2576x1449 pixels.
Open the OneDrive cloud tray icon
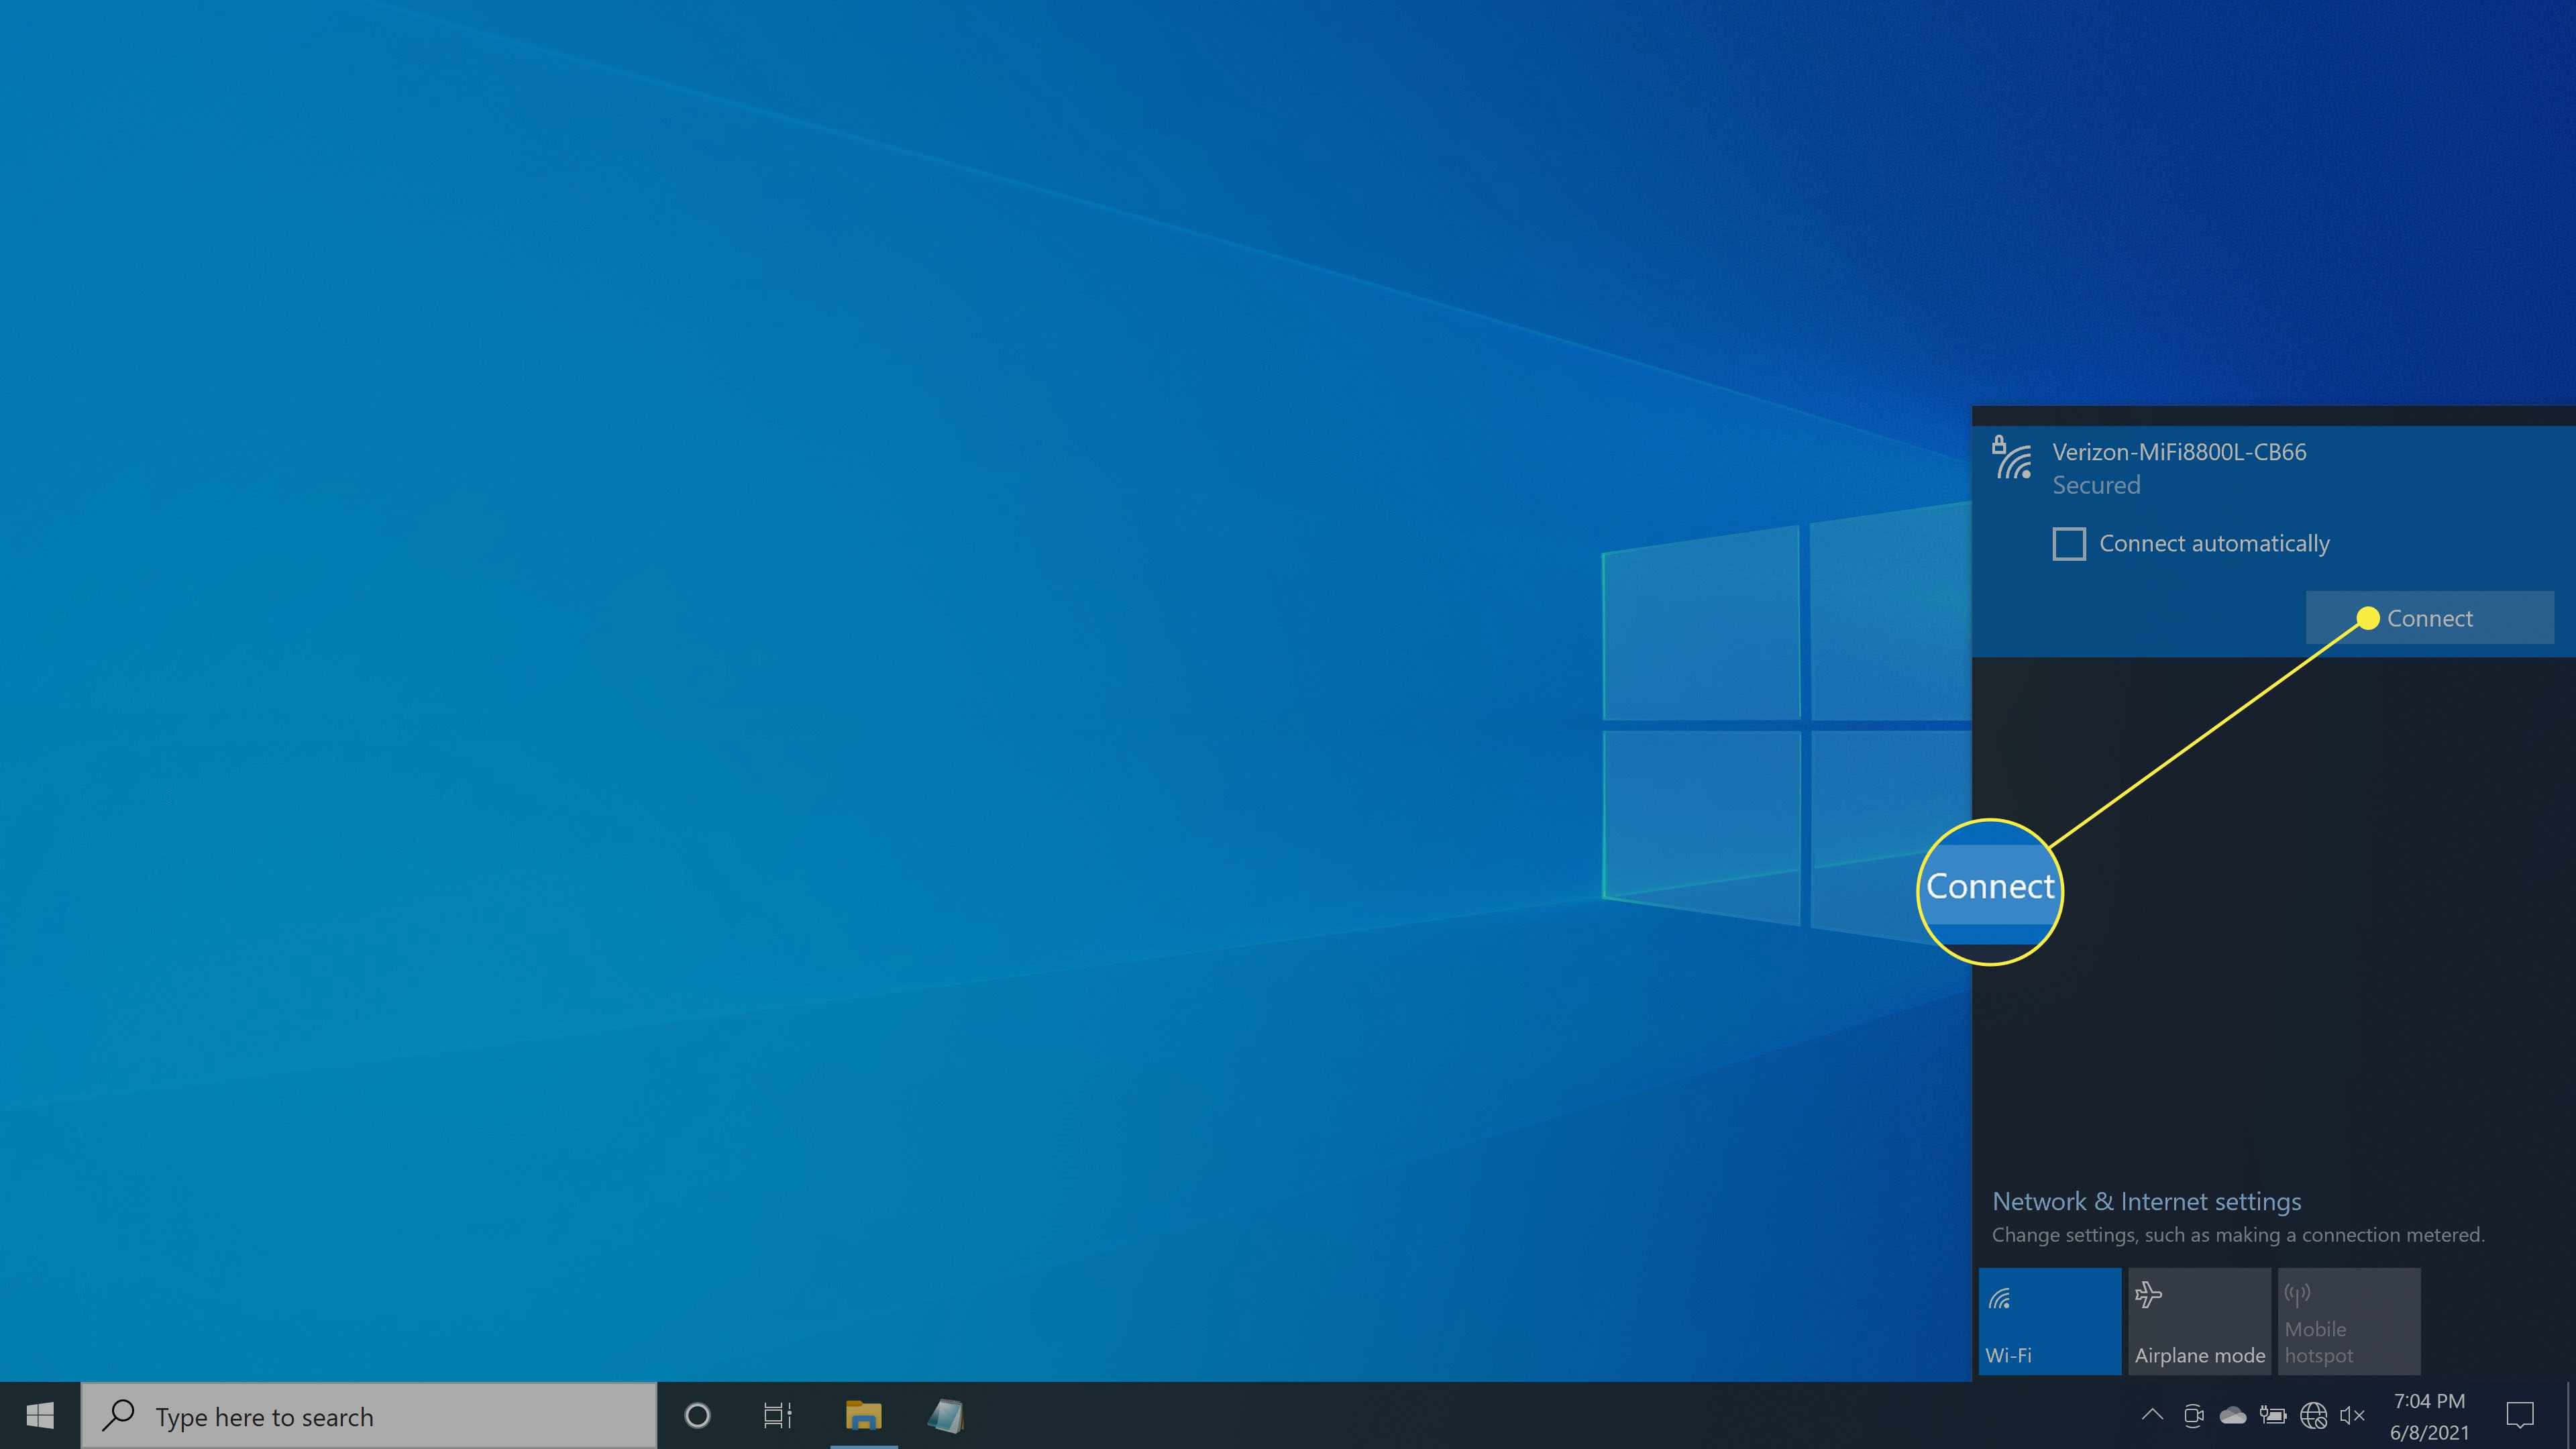click(2232, 1415)
